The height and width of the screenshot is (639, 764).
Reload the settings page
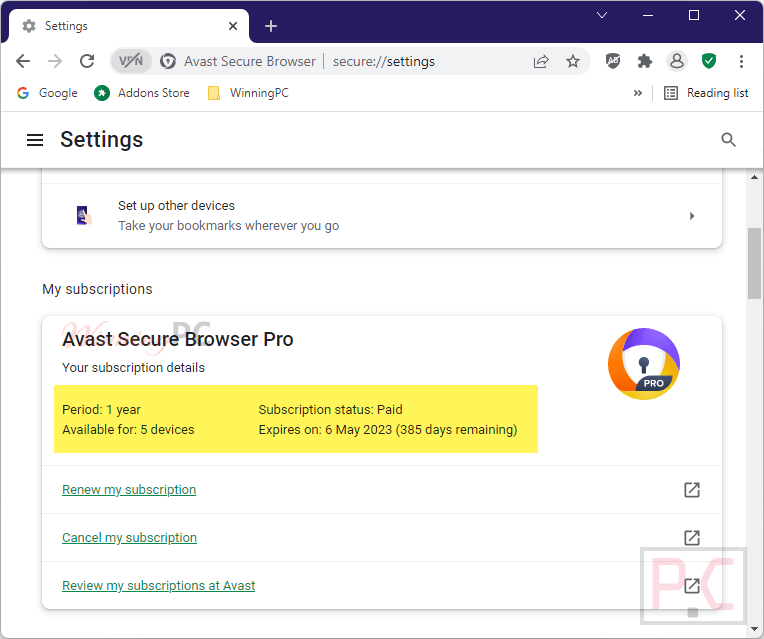[x=87, y=61]
